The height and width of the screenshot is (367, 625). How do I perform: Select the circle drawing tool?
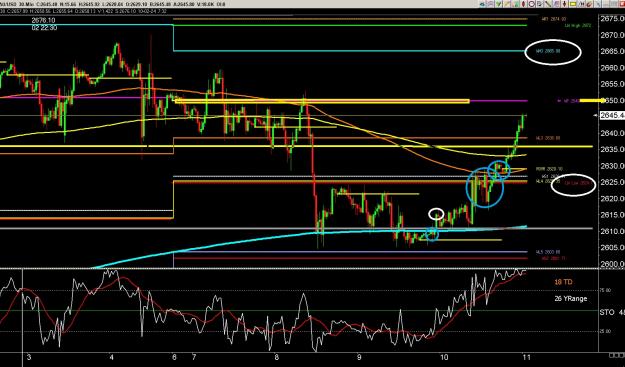tap(531, 4)
